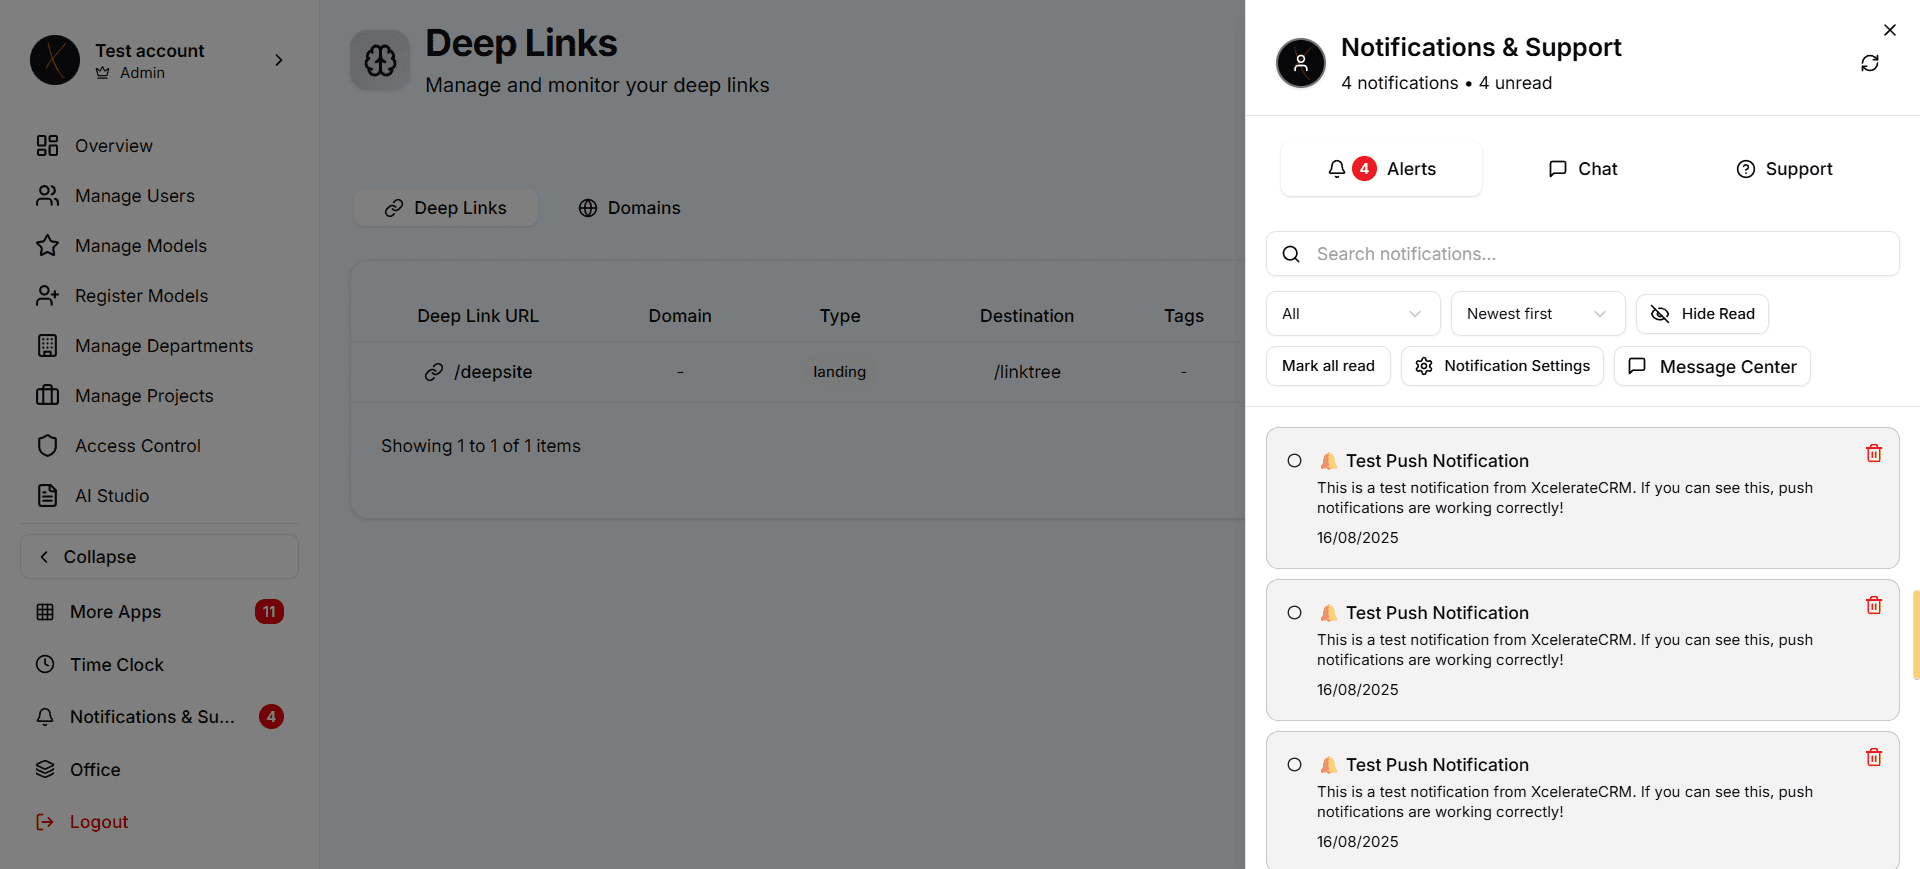1920x869 pixels.
Task: Click the Manage Departments building icon
Action: pos(47,346)
